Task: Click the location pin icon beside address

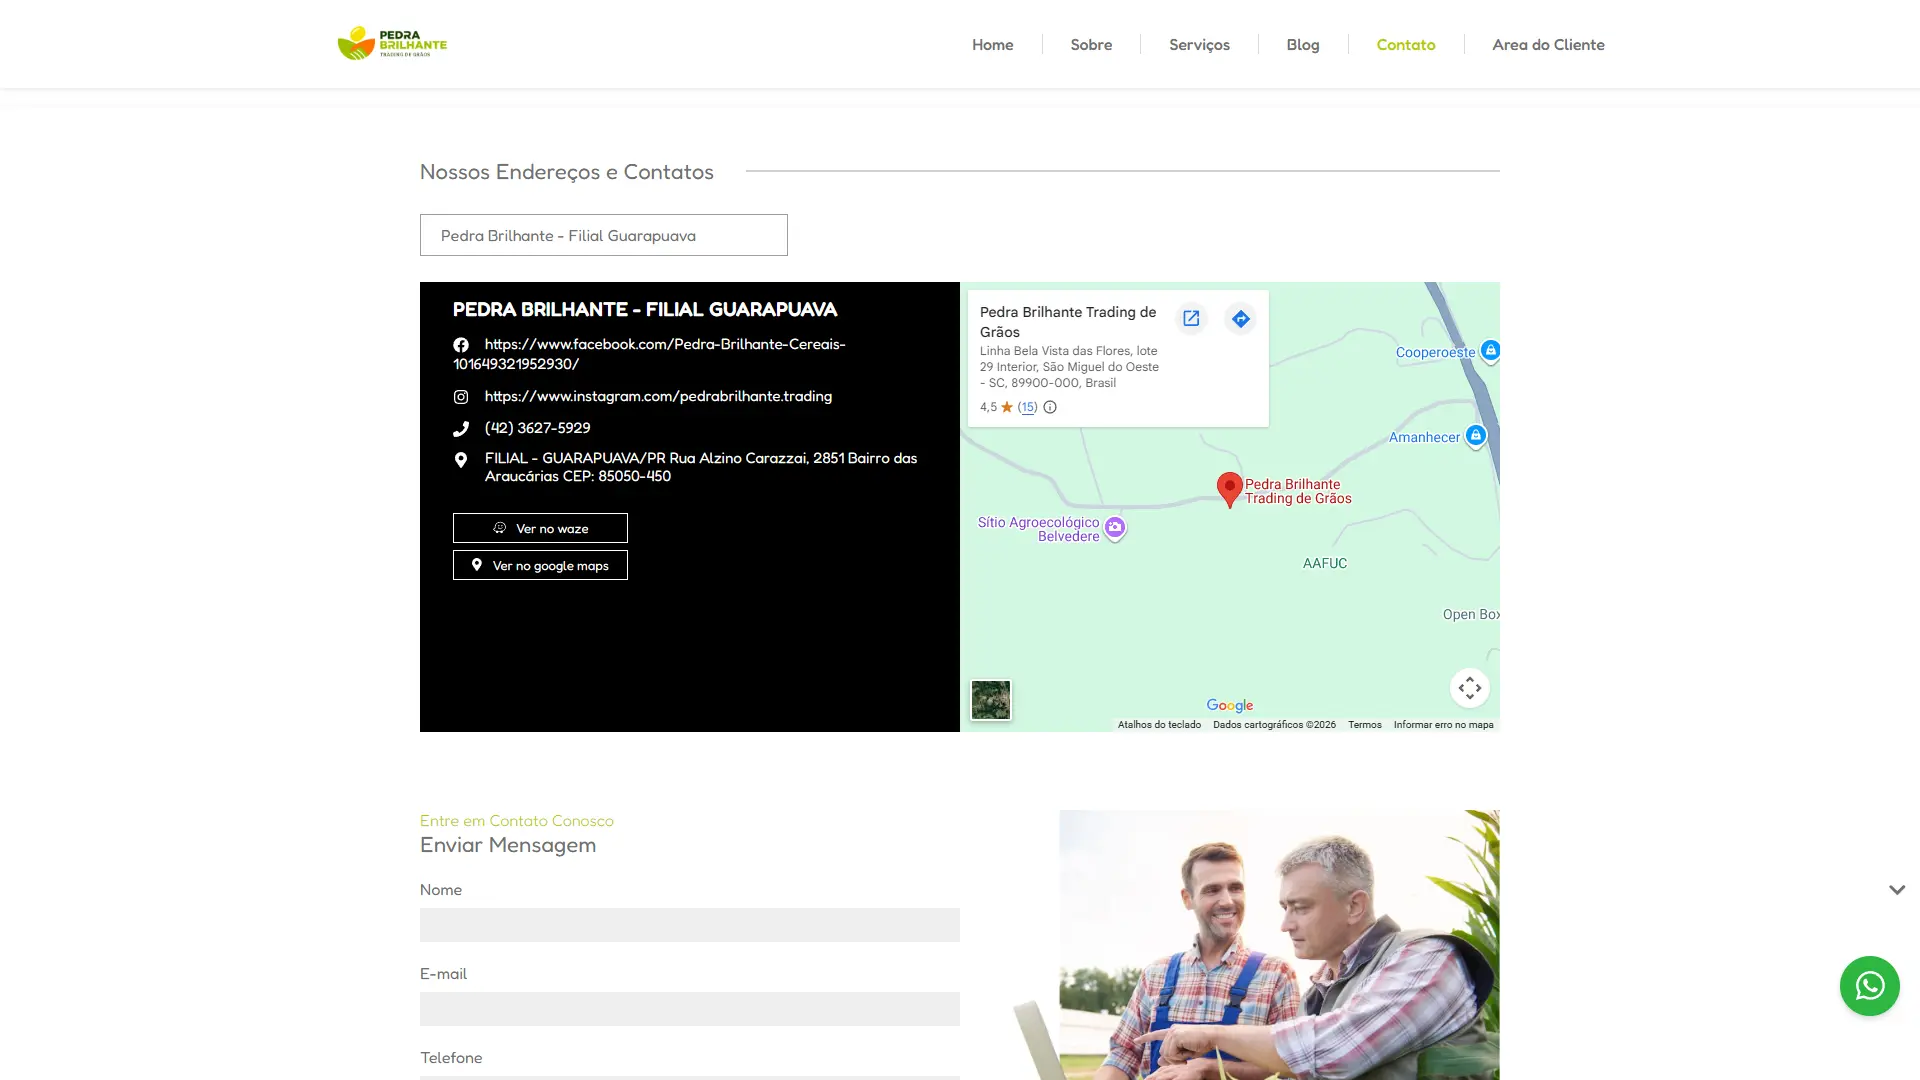Action: (x=461, y=460)
